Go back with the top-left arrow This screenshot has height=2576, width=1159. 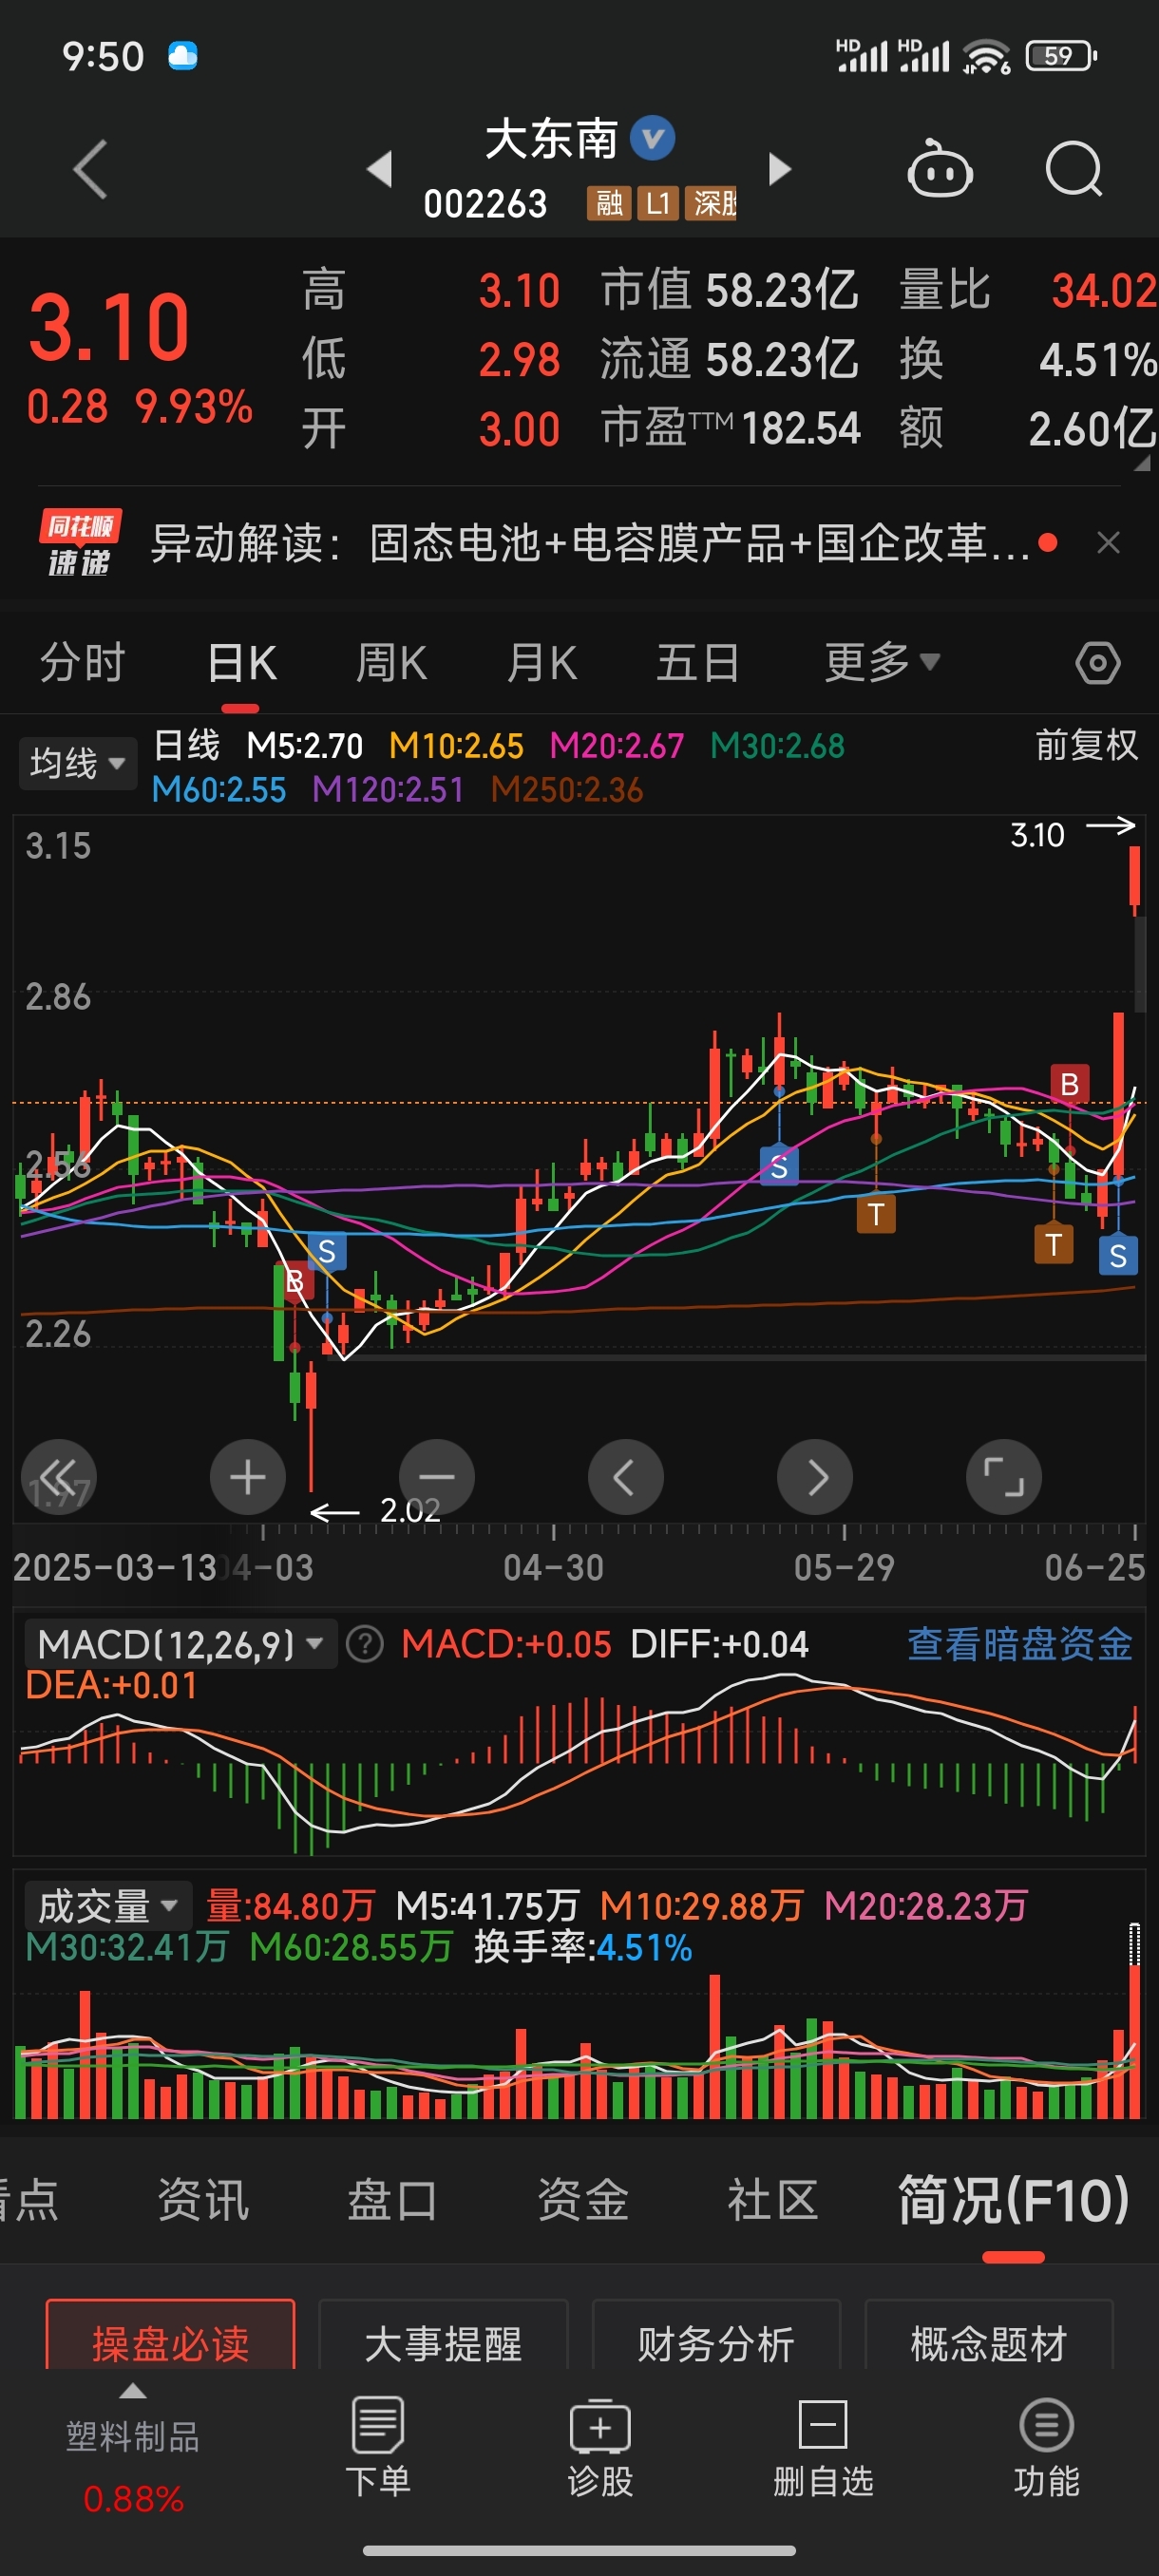pos(90,169)
